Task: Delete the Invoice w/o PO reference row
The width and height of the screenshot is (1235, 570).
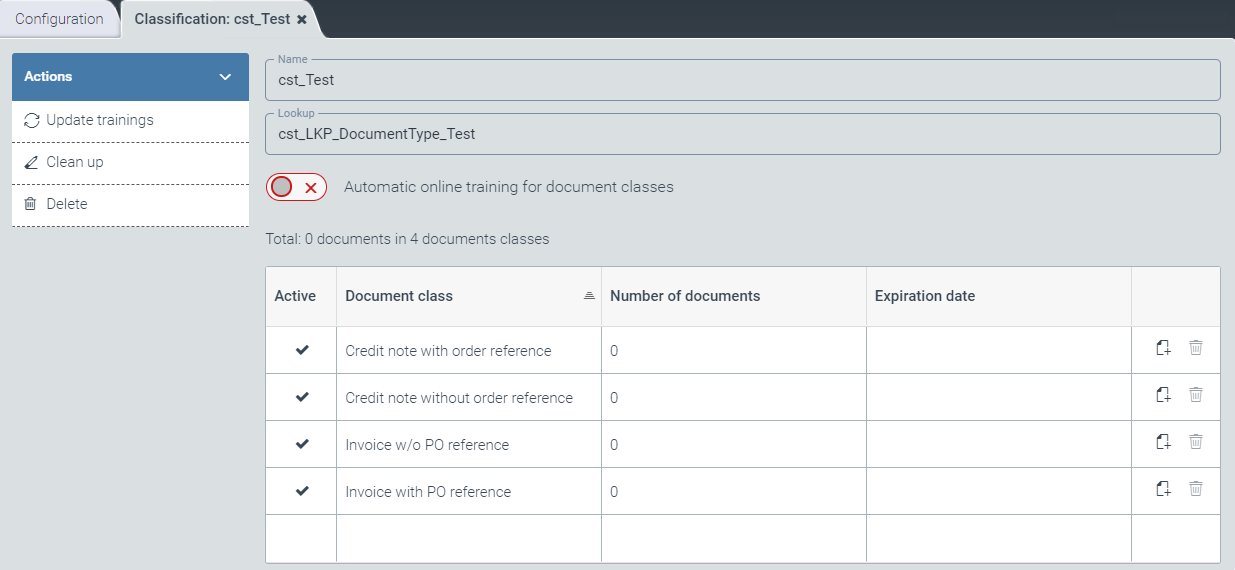Action: click(x=1195, y=442)
